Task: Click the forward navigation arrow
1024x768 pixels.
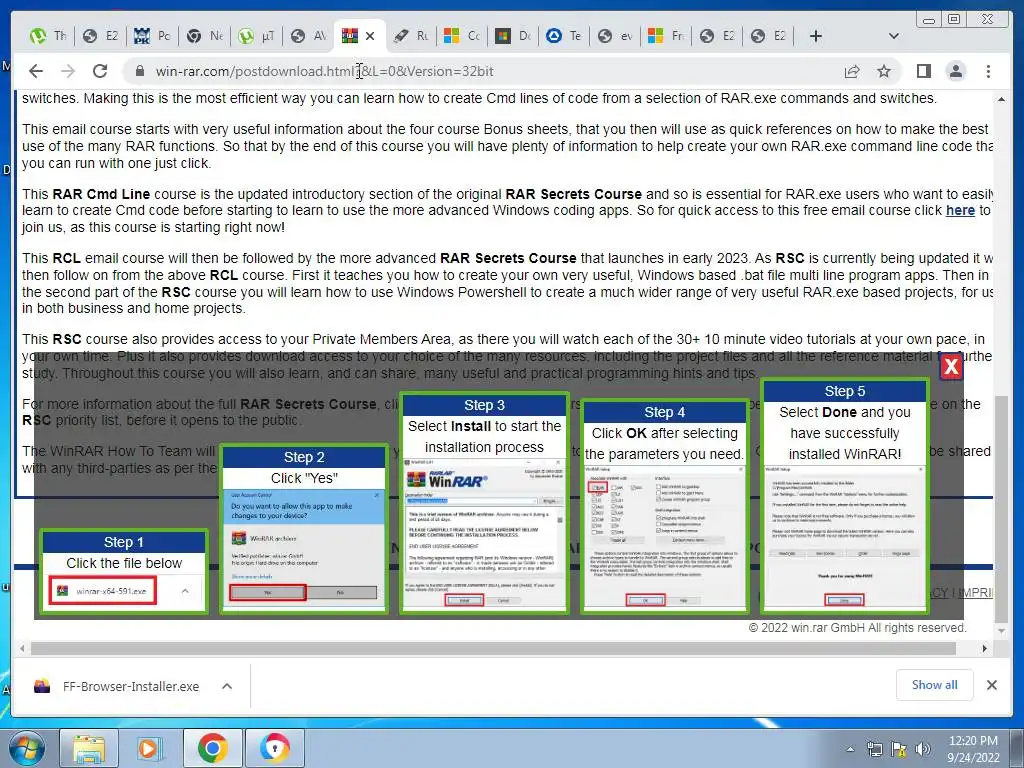Action: 68,71
